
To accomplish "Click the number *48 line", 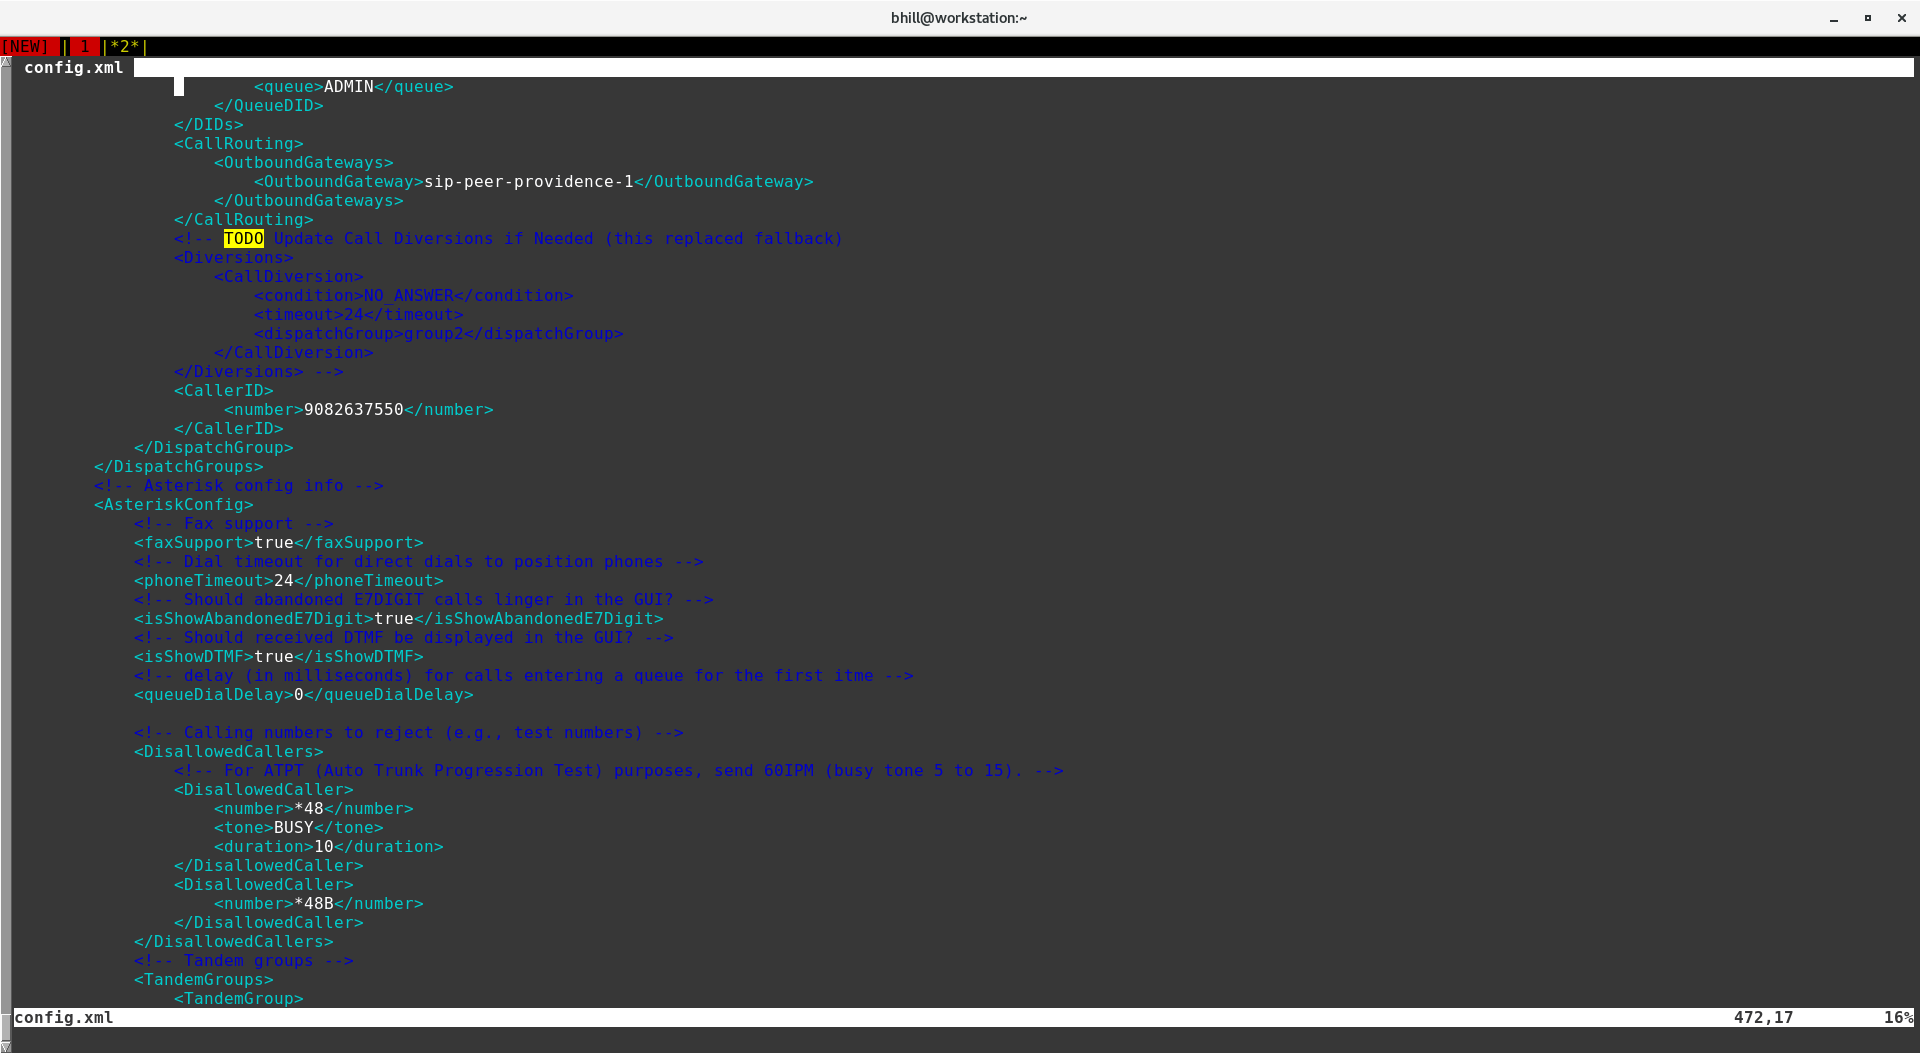I will (x=314, y=808).
